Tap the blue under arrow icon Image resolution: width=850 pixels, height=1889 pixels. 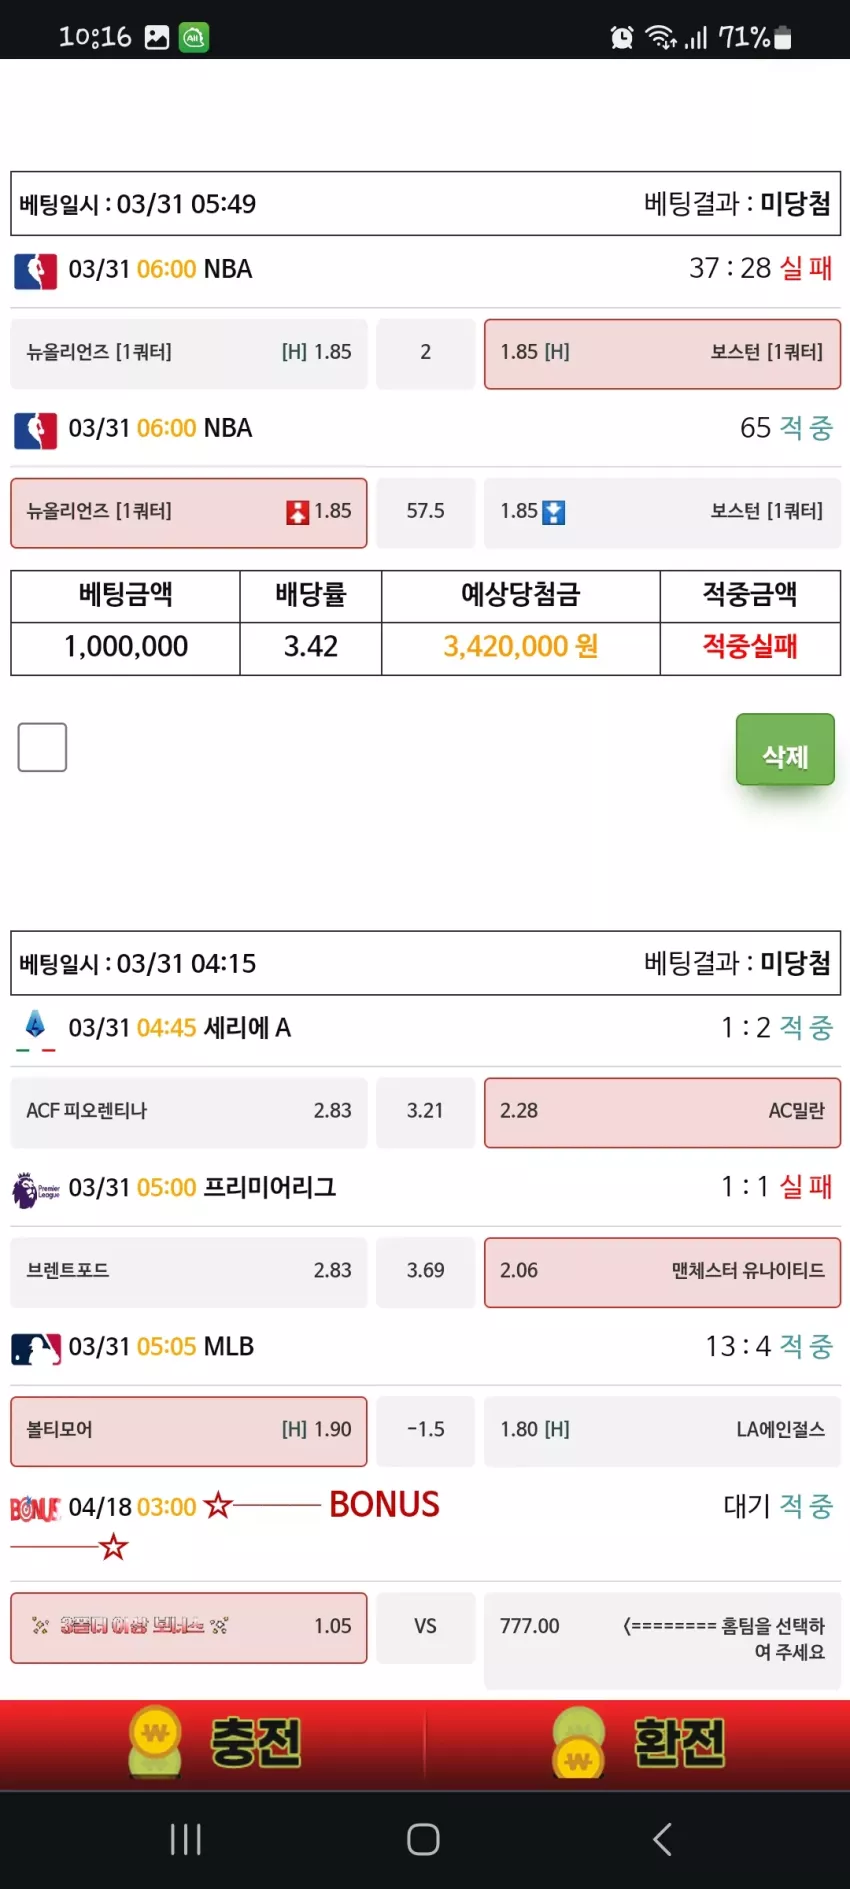[554, 512]
